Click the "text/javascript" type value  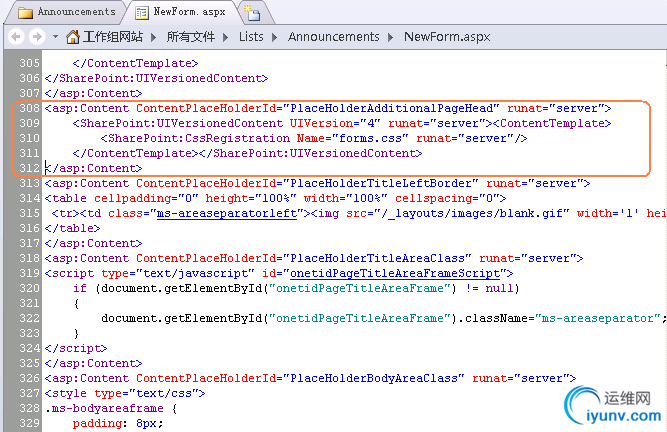pyautogui.click(x=195, y=273)
